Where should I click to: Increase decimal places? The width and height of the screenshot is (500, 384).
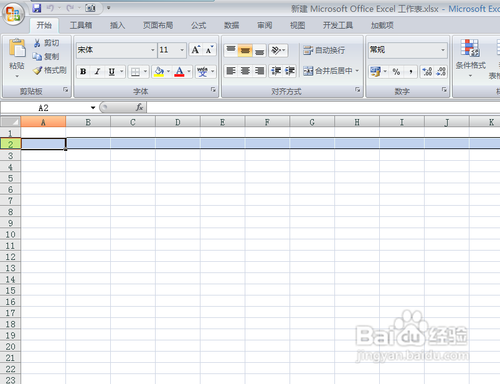click(427, 71)
